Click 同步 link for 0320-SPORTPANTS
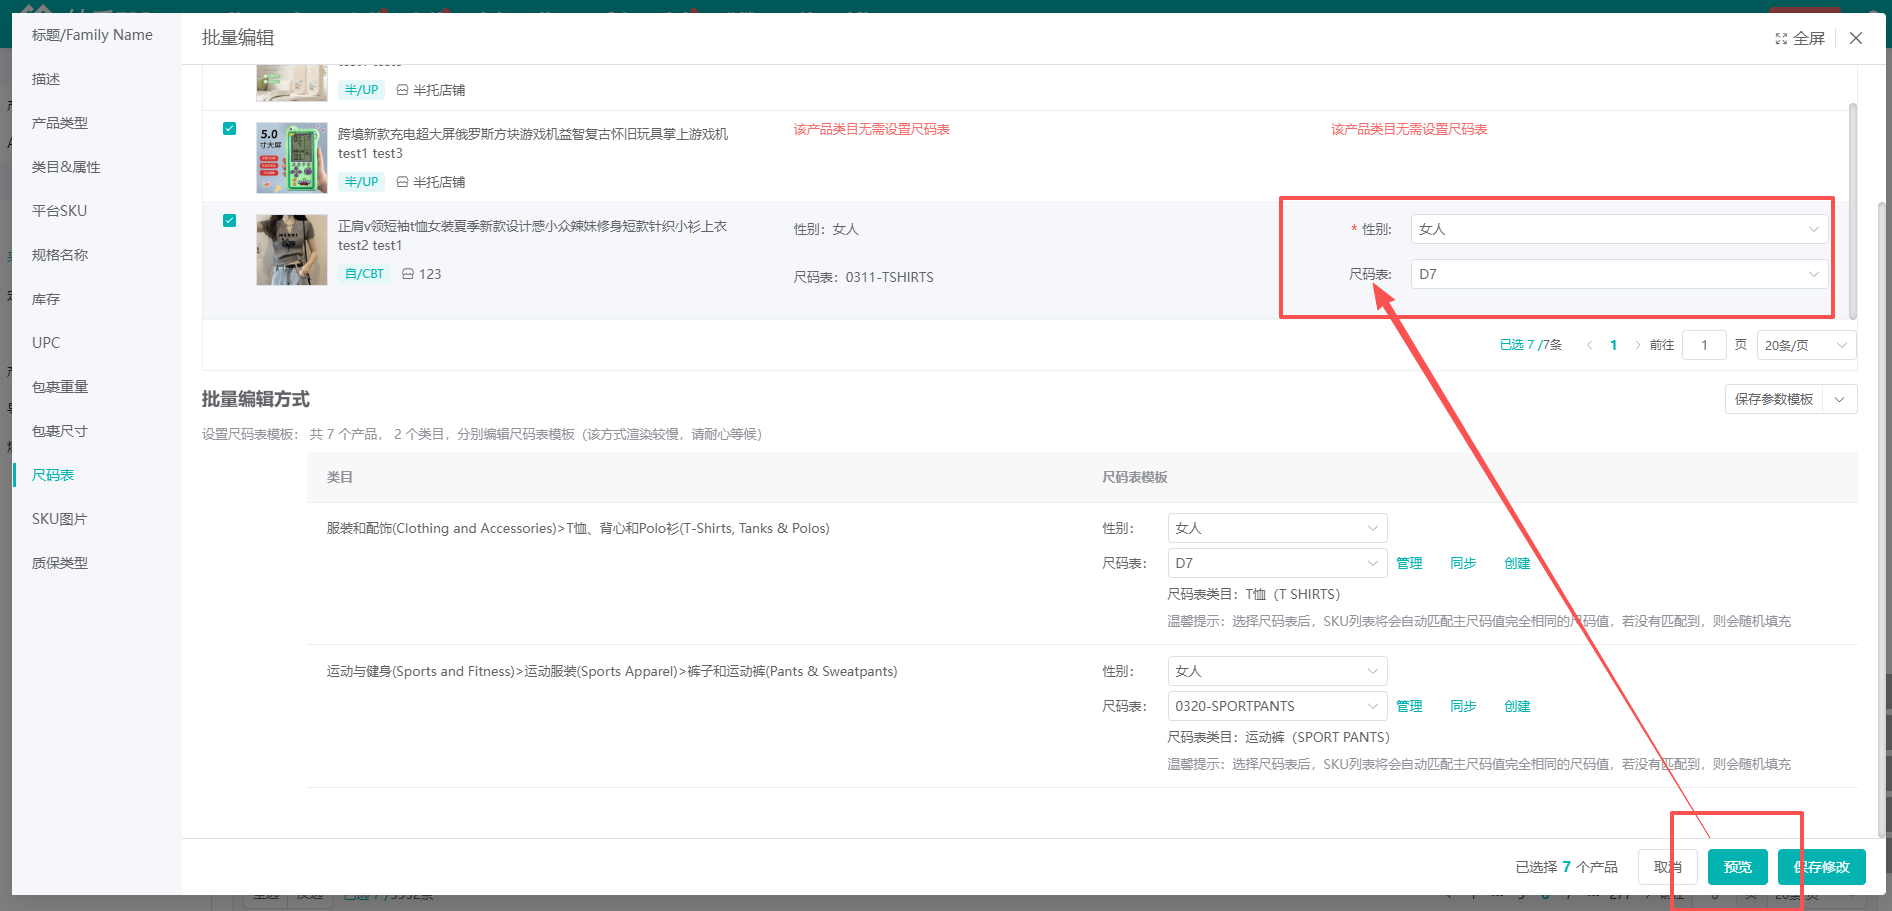Screen dimensions: 1892x911 (x=1463, y=706)
